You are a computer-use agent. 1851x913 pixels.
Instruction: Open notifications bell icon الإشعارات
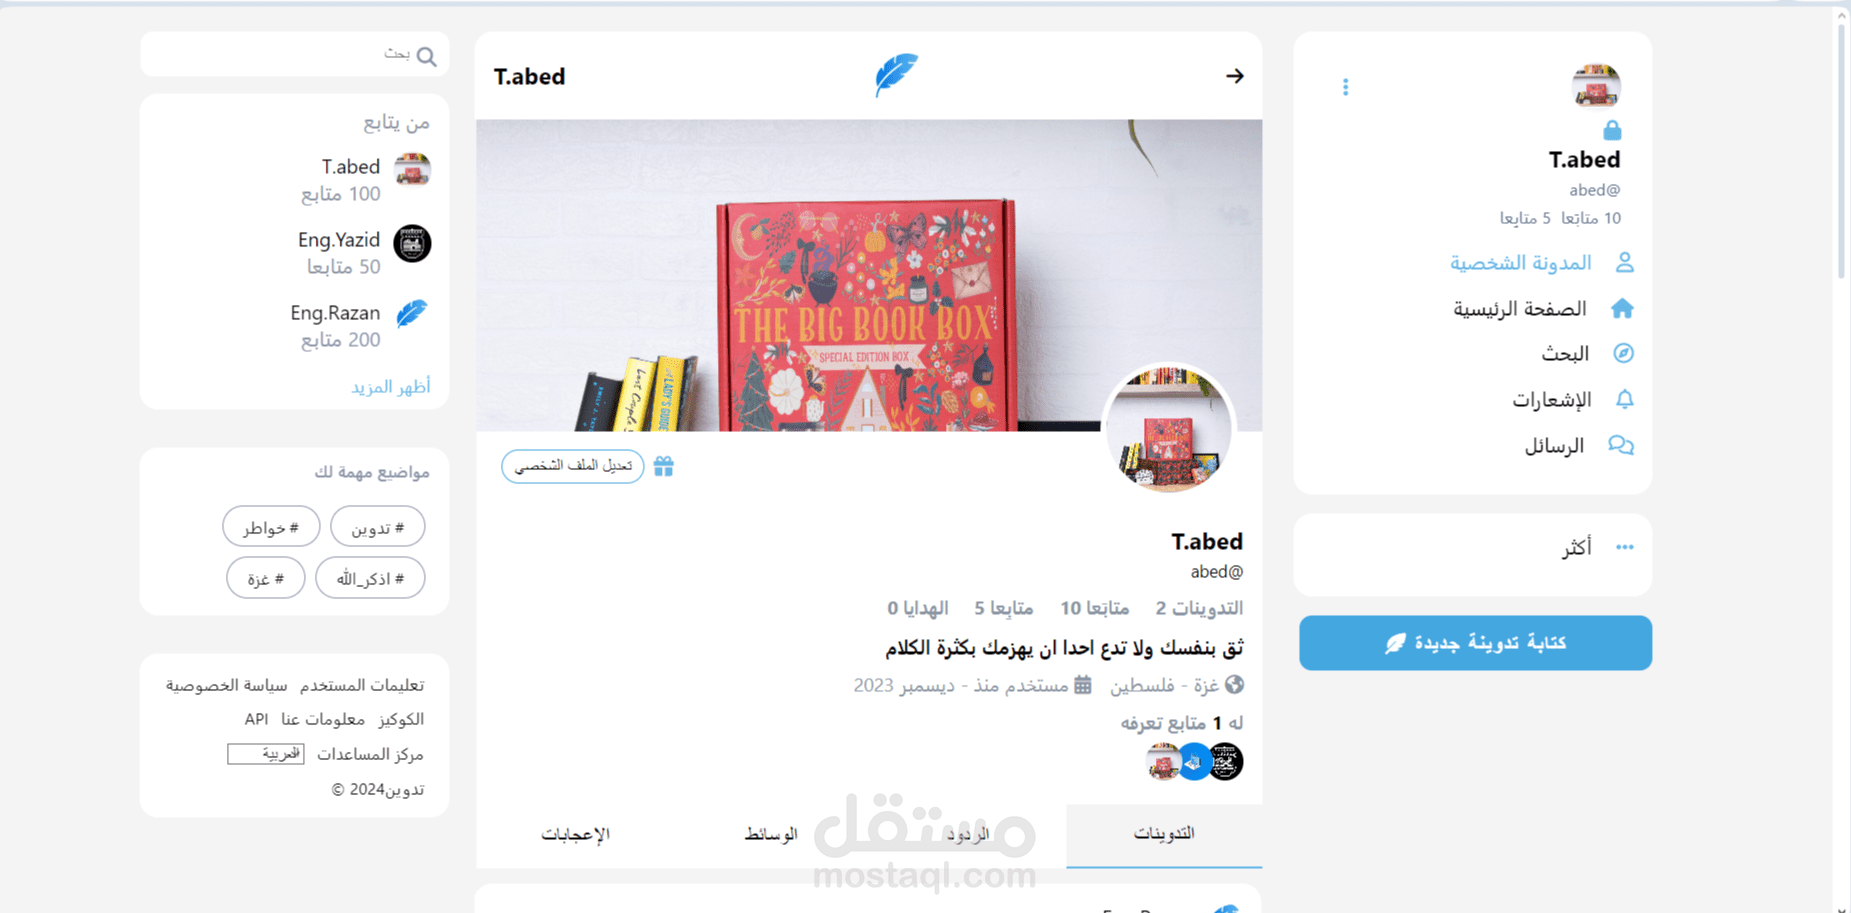[1624, 399]
